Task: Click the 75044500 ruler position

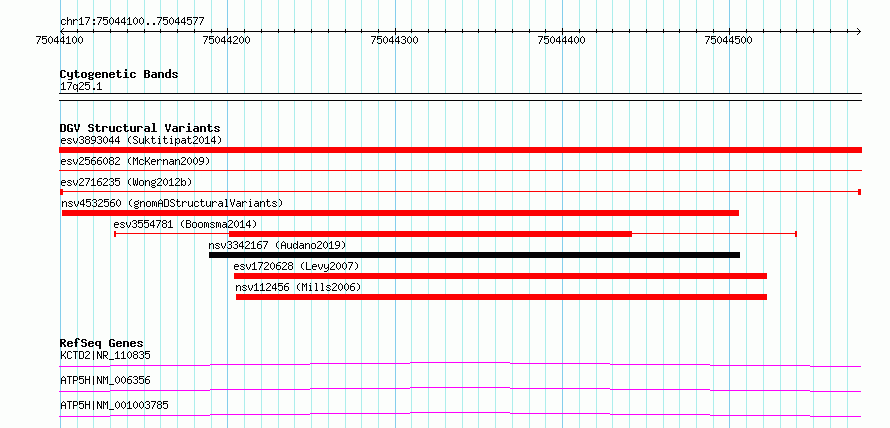Action: (729, 40)
